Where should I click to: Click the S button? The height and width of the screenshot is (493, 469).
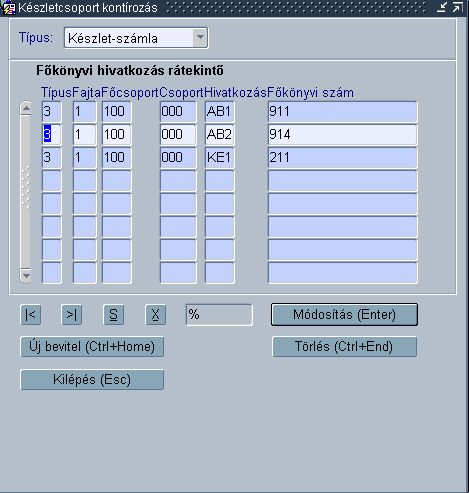pos(113,314)
